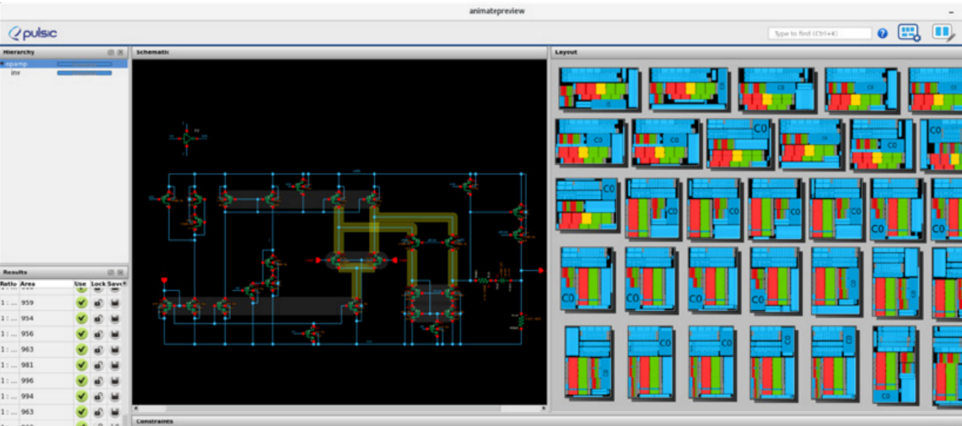Click the Use column header
Image resolution: width=962 pixels, height=426 pixels.
pyautogui.click(x=81, y=284)
